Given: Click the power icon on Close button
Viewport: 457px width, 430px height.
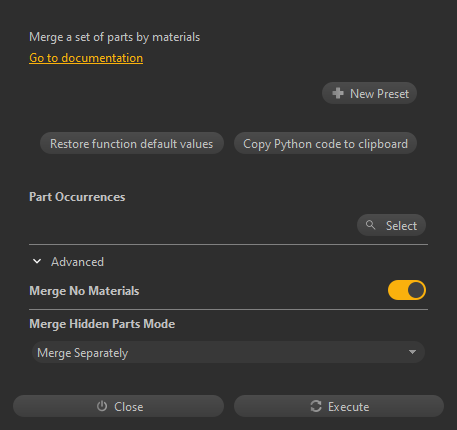Looking at the screenshot, I should tap(102, 406).
